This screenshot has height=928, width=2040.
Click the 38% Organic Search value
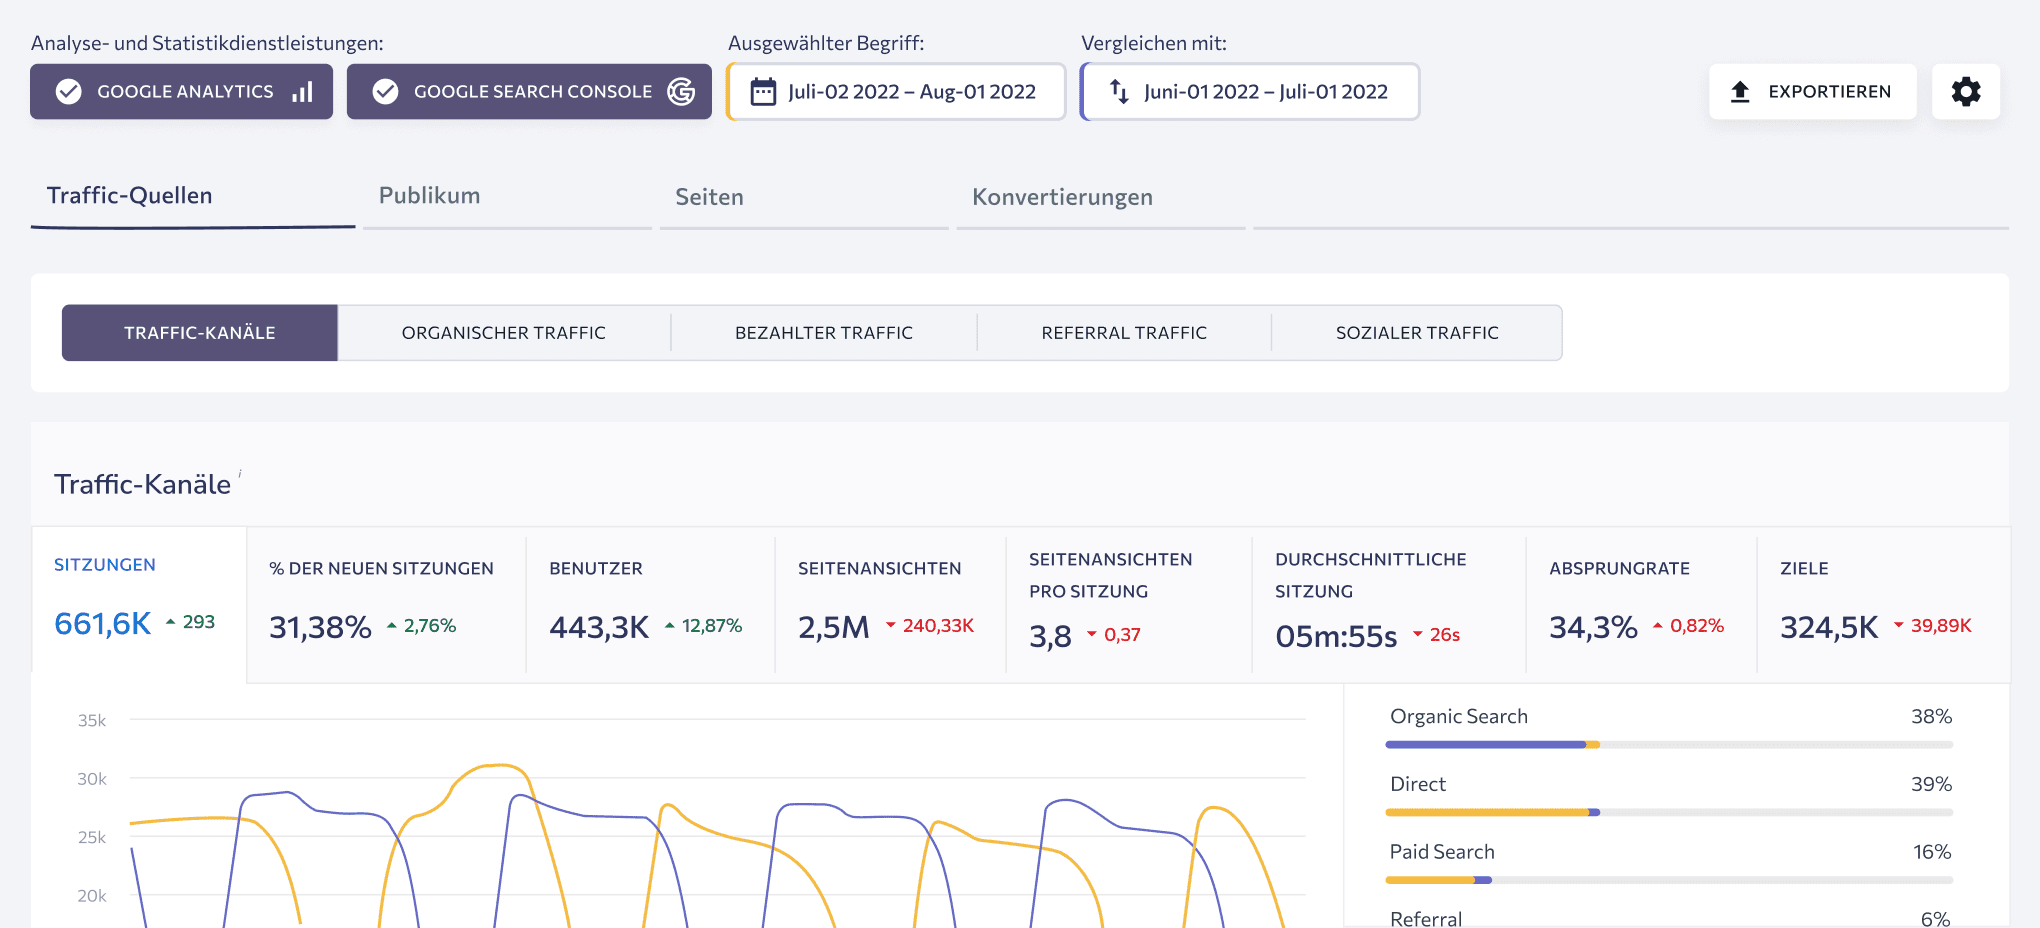1931,717
